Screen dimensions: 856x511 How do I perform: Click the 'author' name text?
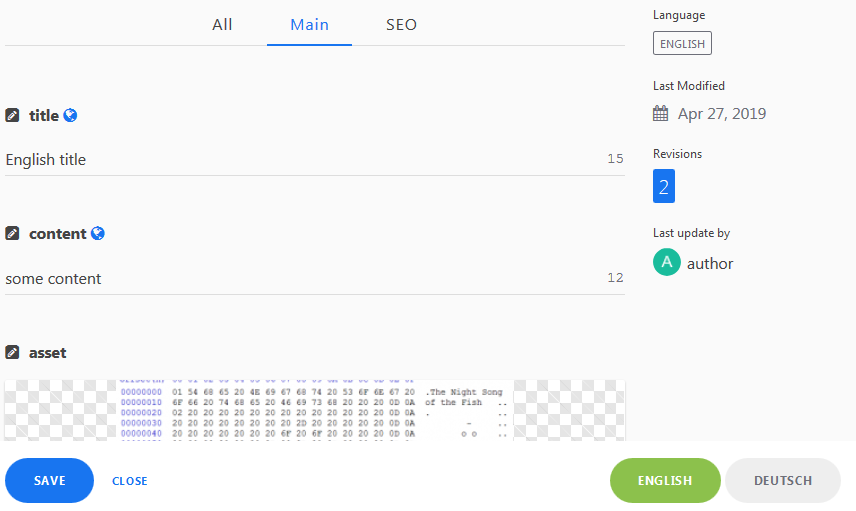710,264
